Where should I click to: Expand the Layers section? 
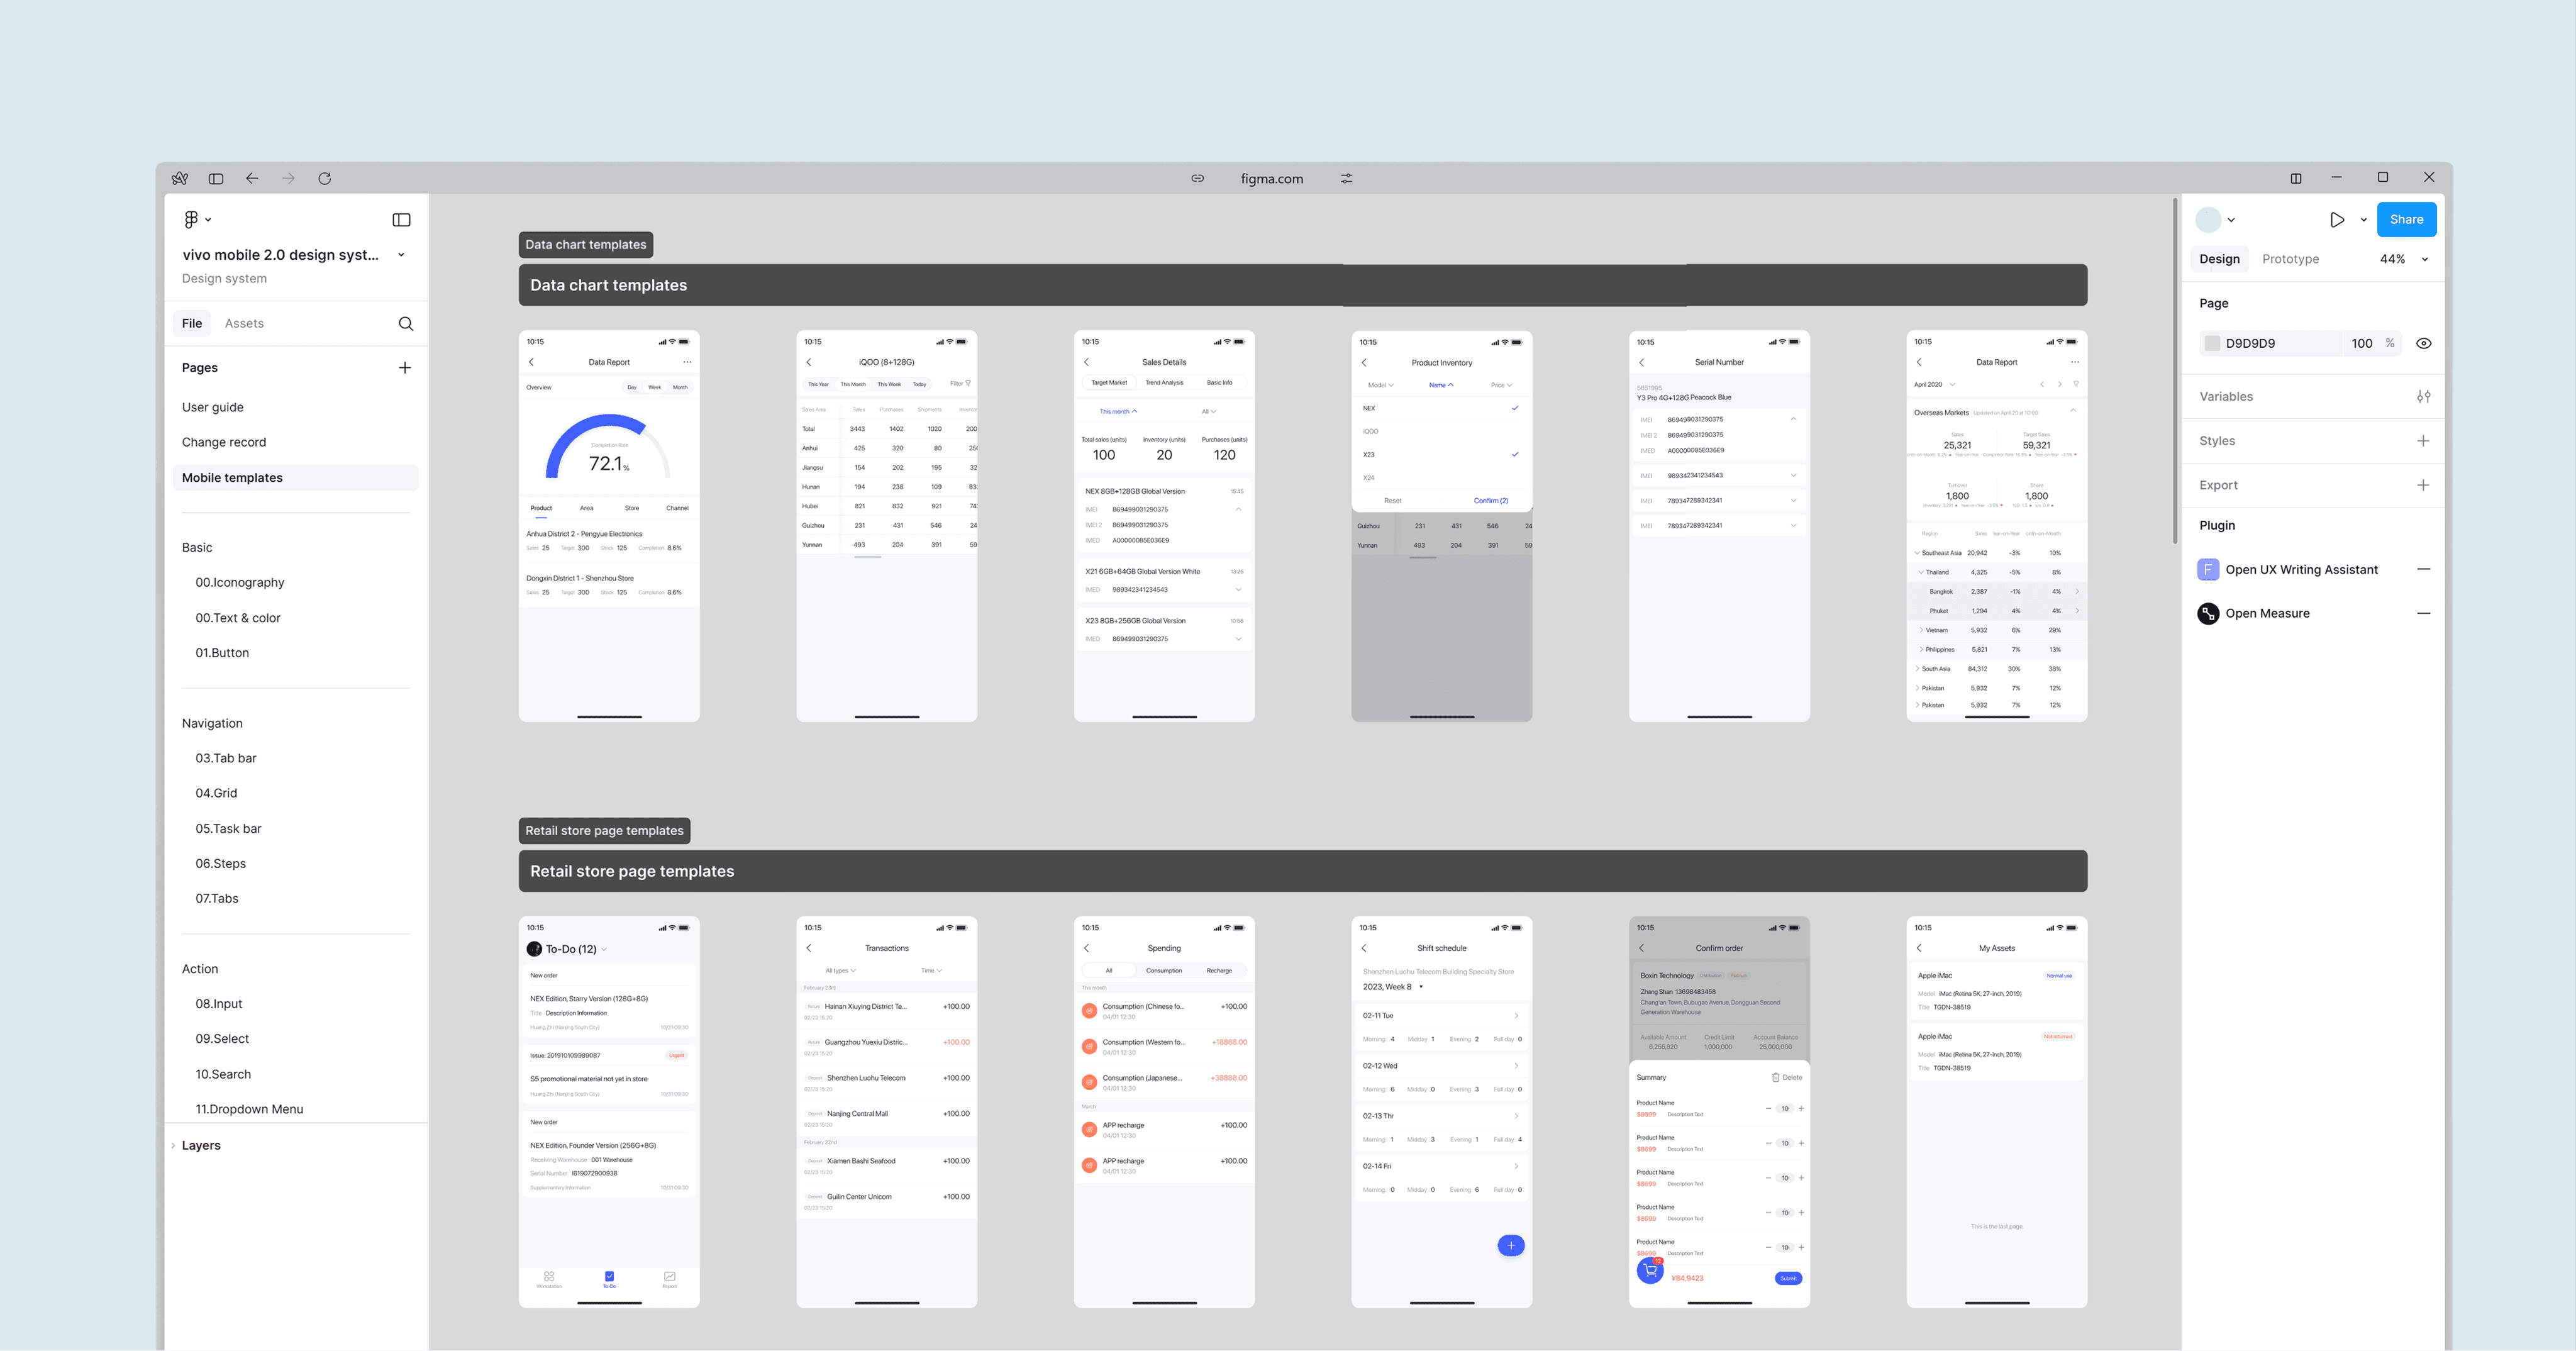pyautogui.click(x=200, y=1145)
